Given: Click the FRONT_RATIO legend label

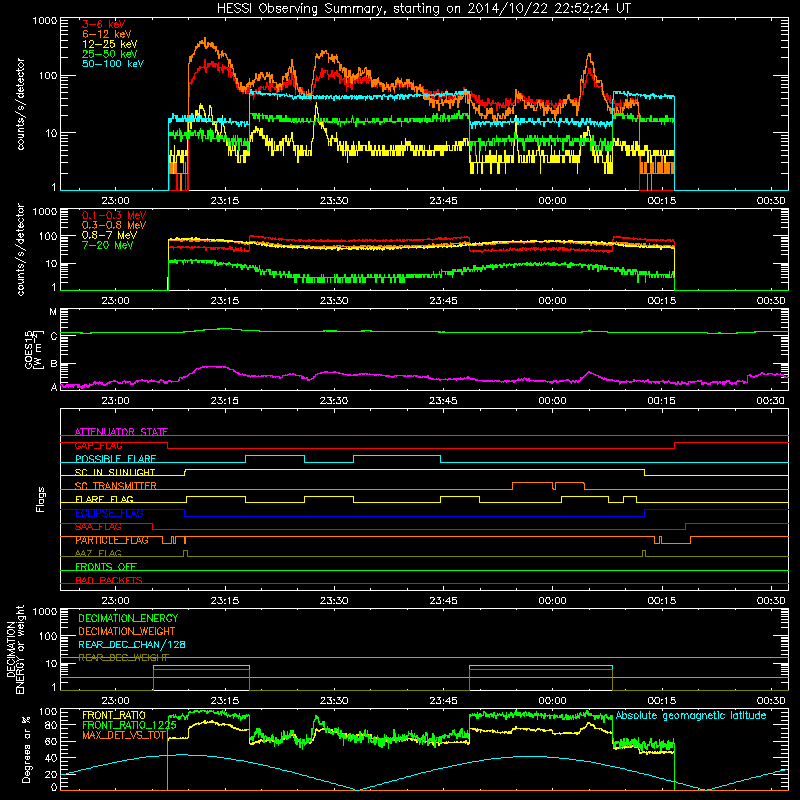Looking at the screenshot, I should click(x=114, y=715).
